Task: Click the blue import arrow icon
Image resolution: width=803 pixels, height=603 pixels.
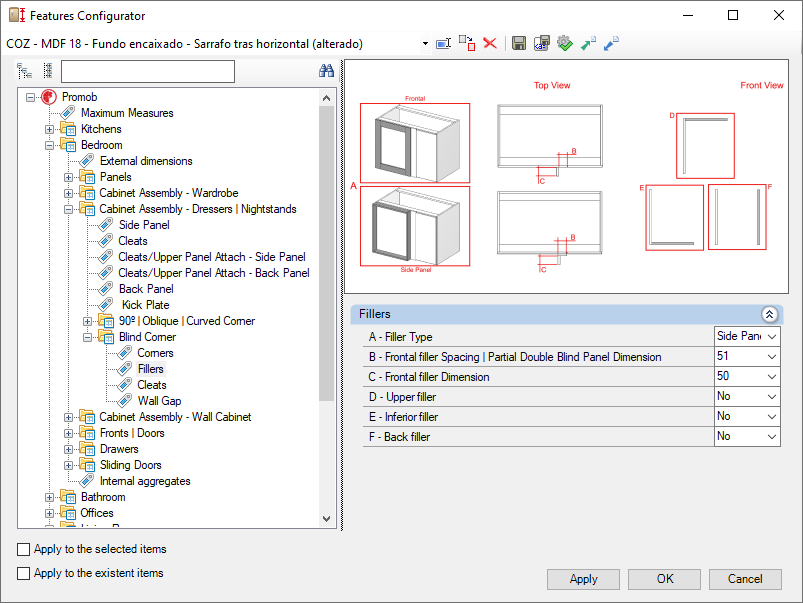Action: point(611,44)
